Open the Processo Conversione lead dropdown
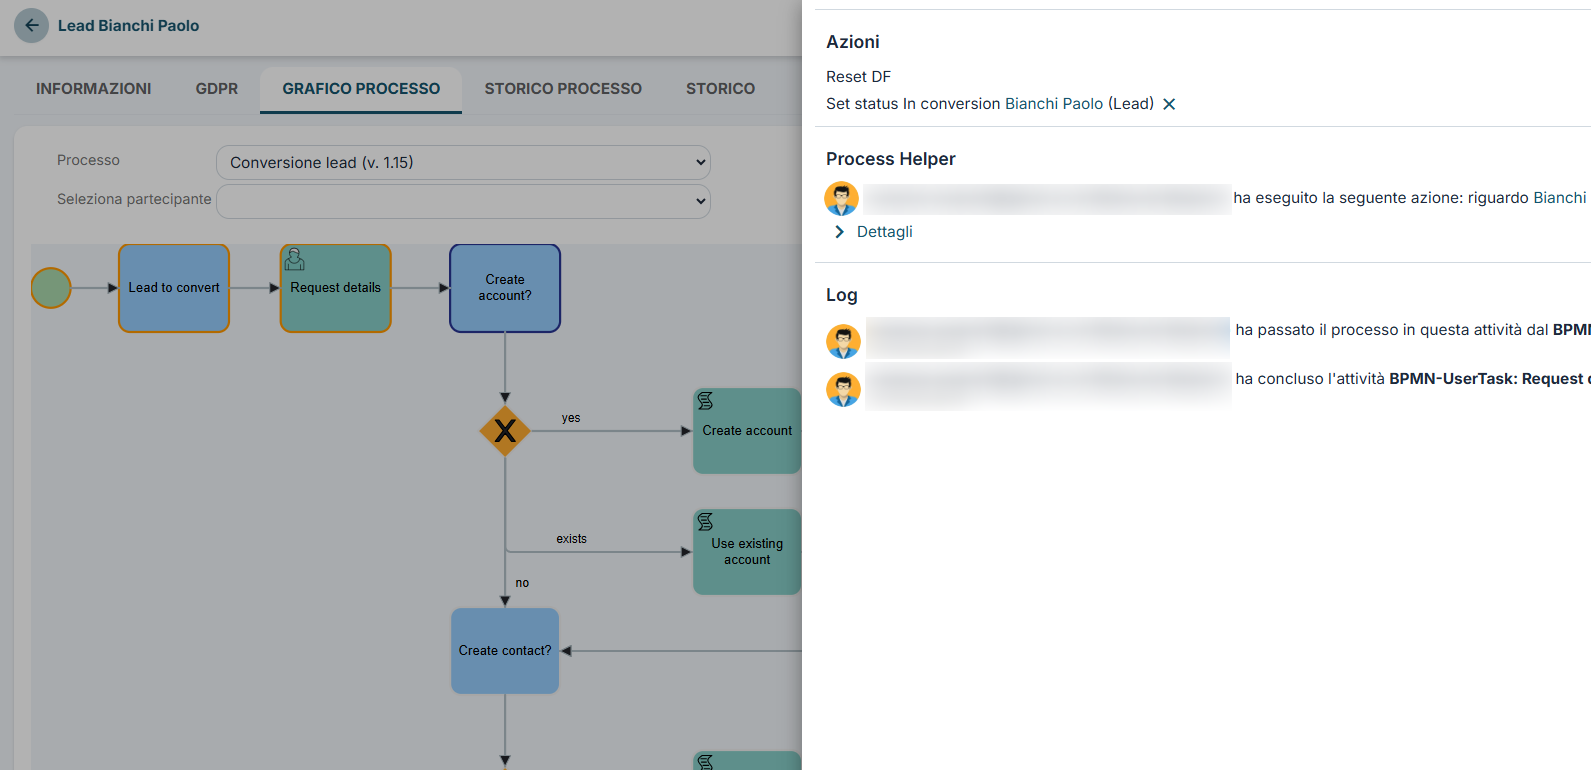Viewport: 1591px width, 770px height. click(463, 162)
